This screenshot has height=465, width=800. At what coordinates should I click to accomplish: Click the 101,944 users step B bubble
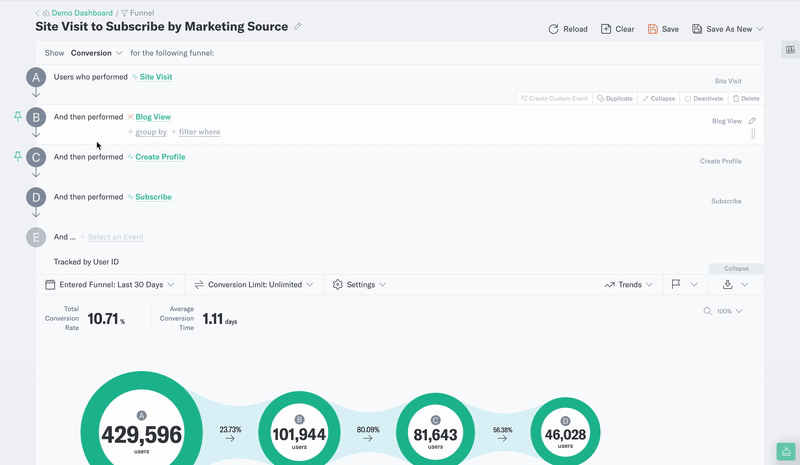299,432
